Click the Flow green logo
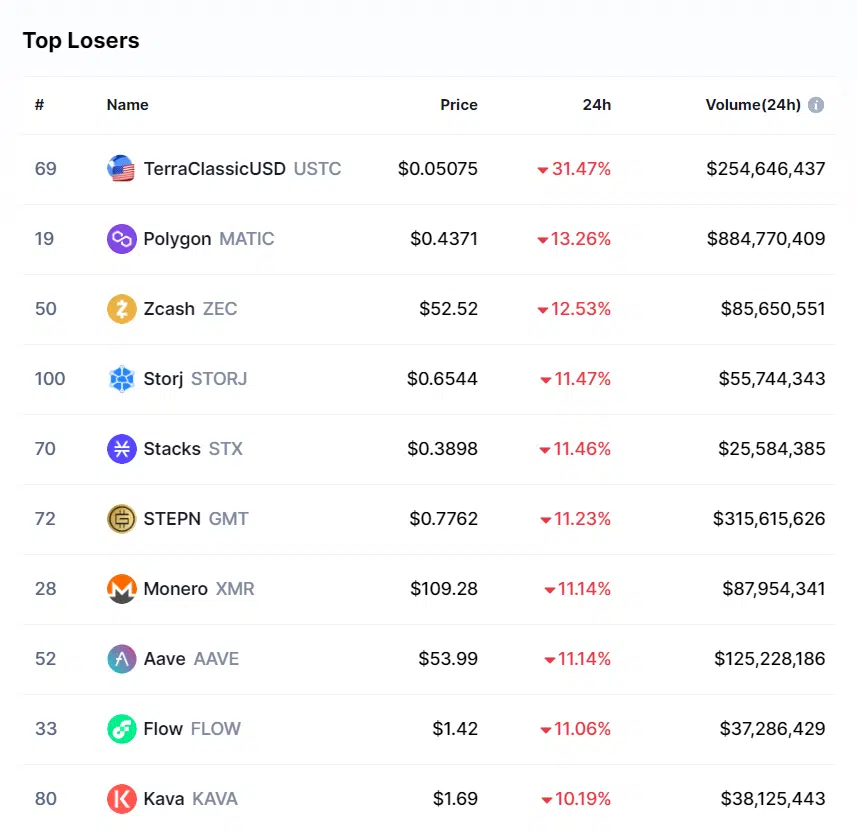Viewport: 857px width, 832px height. click(121, 729)
